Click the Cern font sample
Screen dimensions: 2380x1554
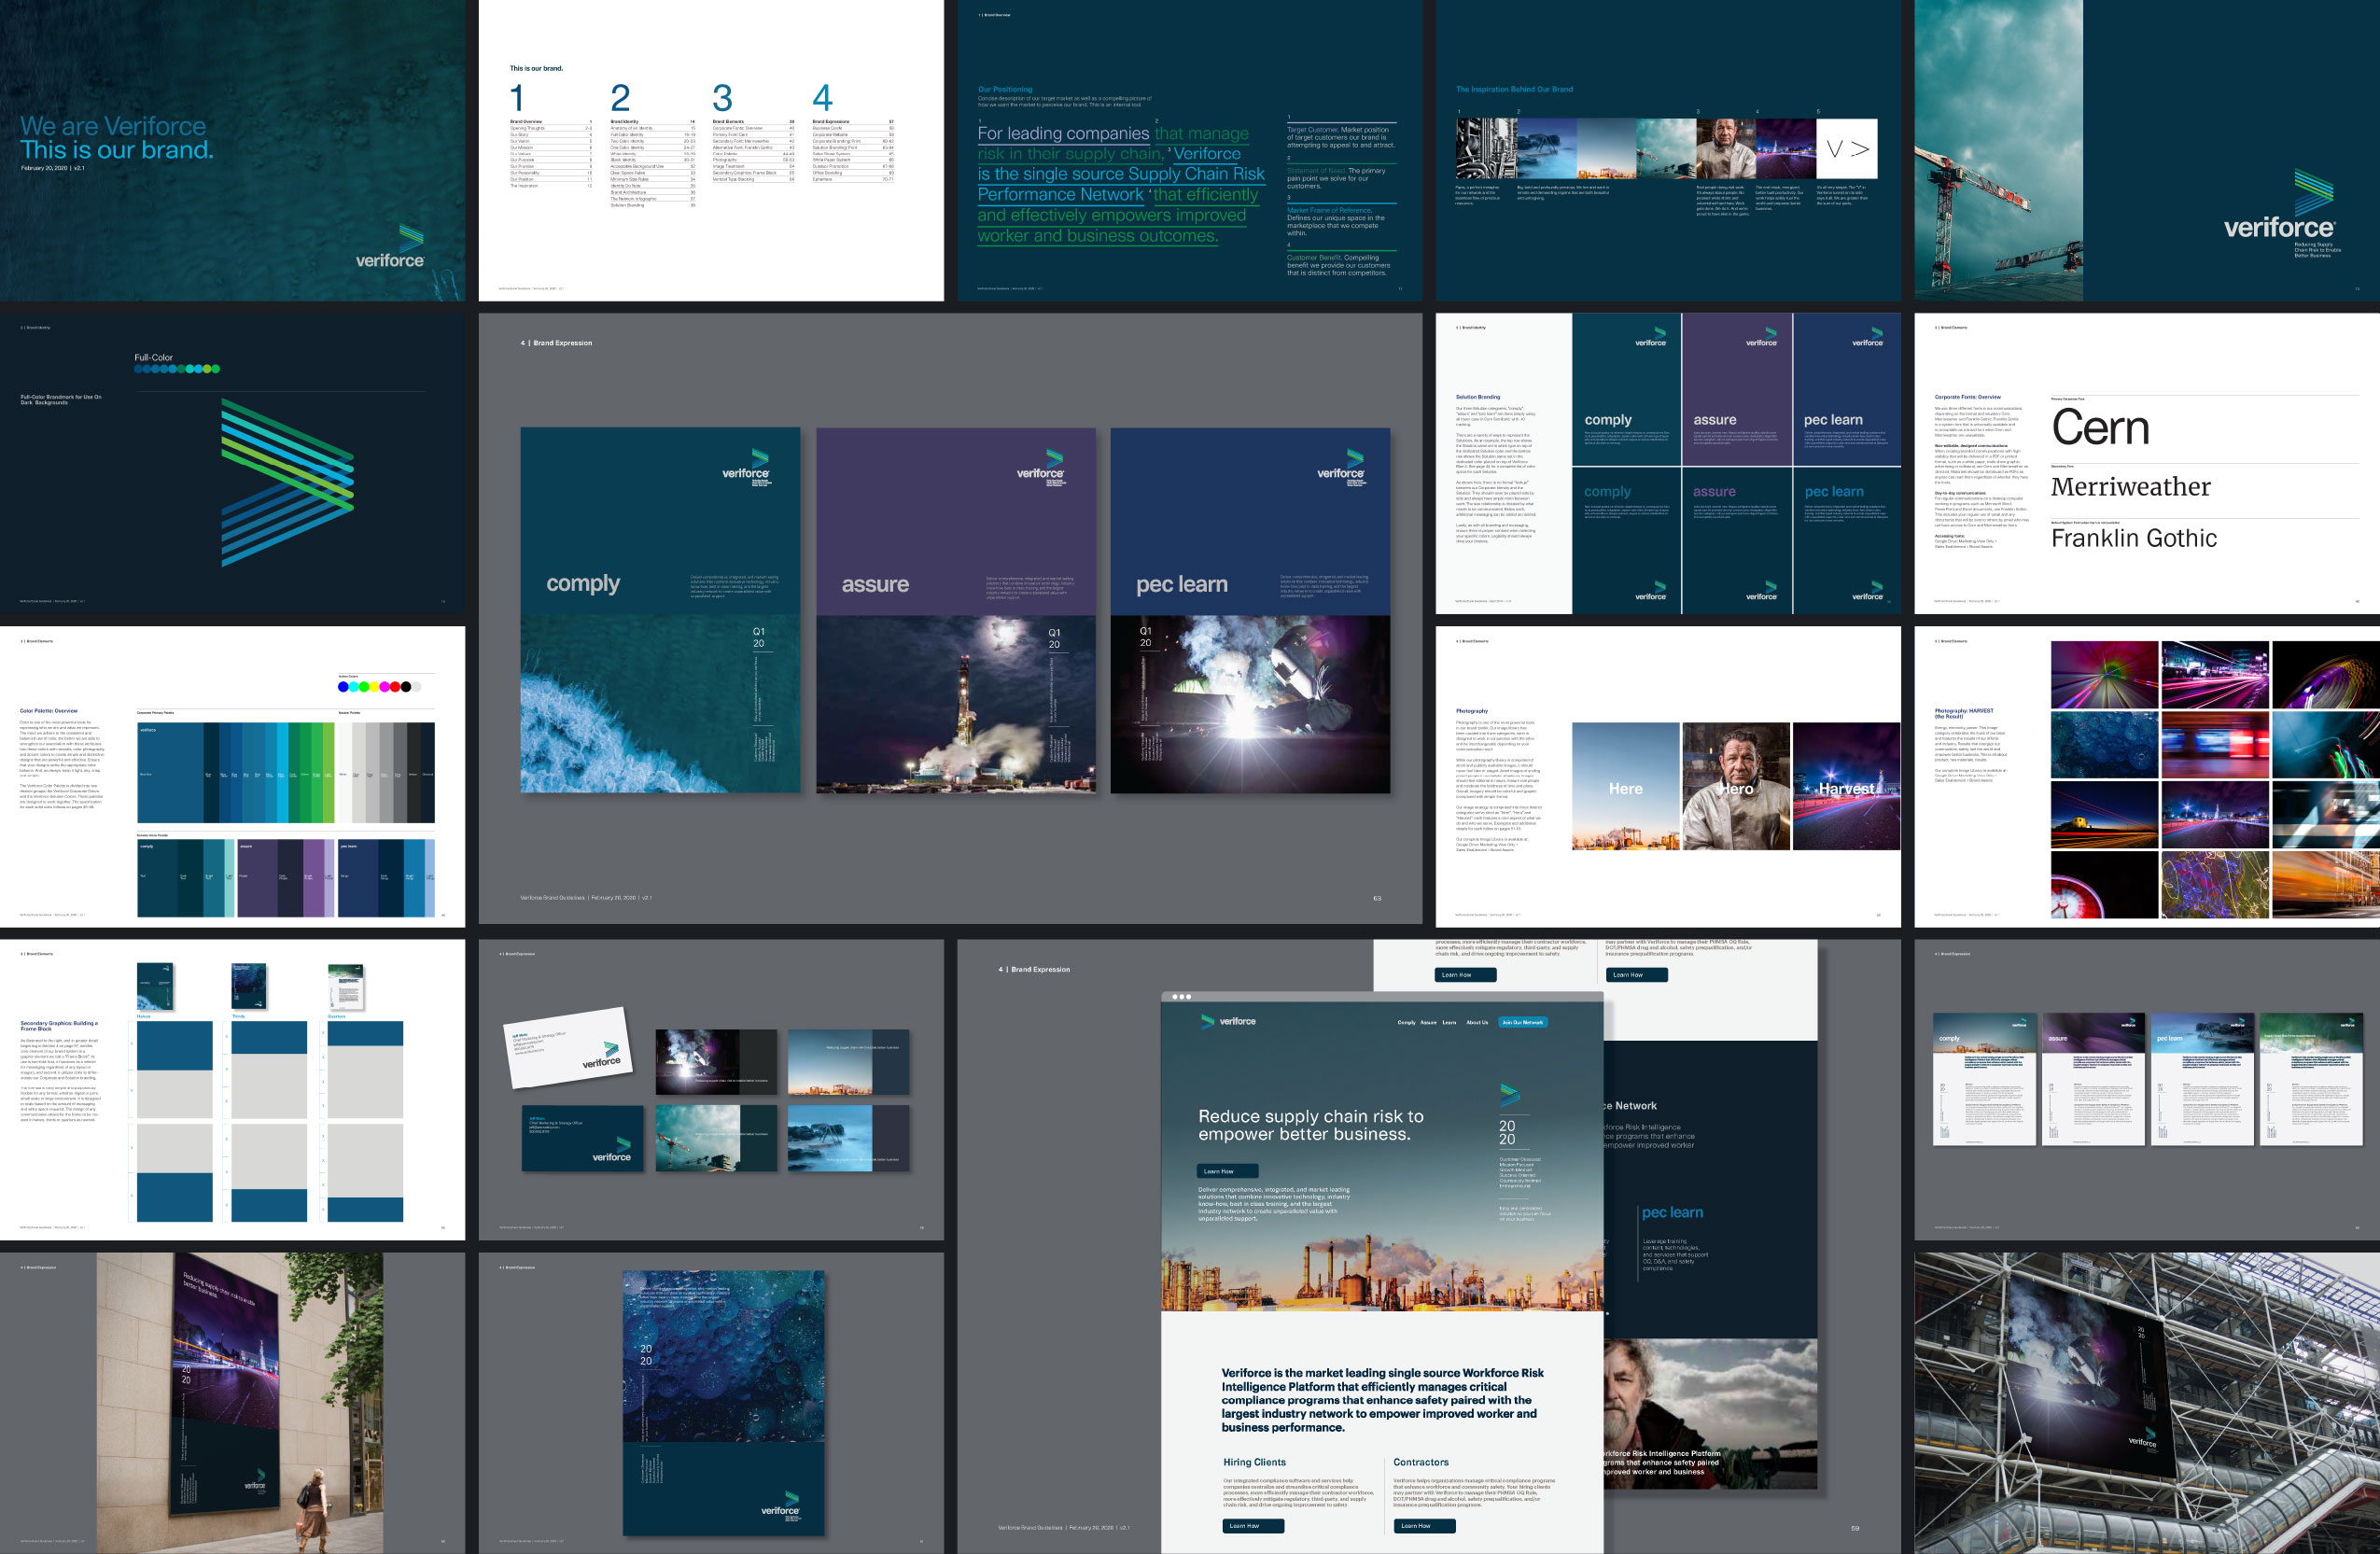[2100, 428]
